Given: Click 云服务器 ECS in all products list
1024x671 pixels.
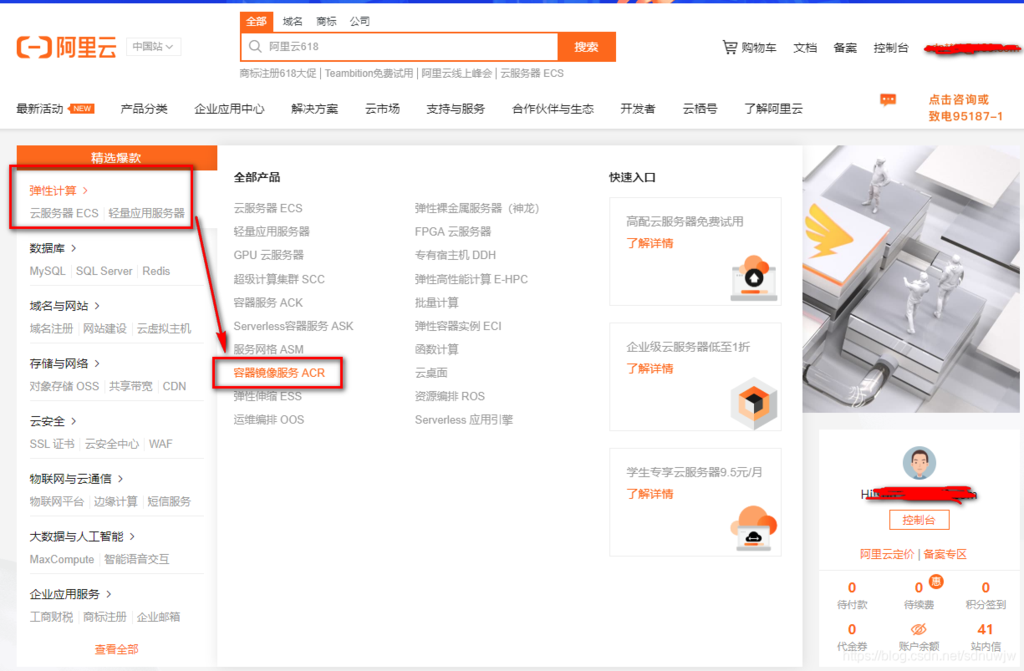Looking at the screenshot, I should 268,208.
